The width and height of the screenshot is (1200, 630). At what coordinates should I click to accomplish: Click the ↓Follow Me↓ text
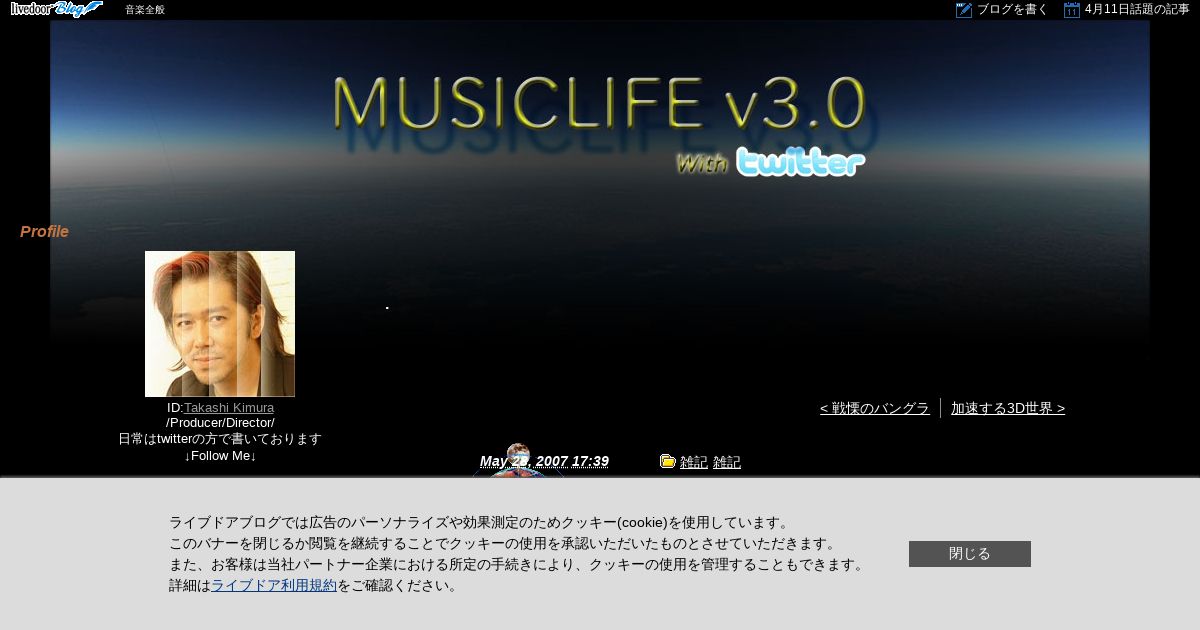(220, 456)
